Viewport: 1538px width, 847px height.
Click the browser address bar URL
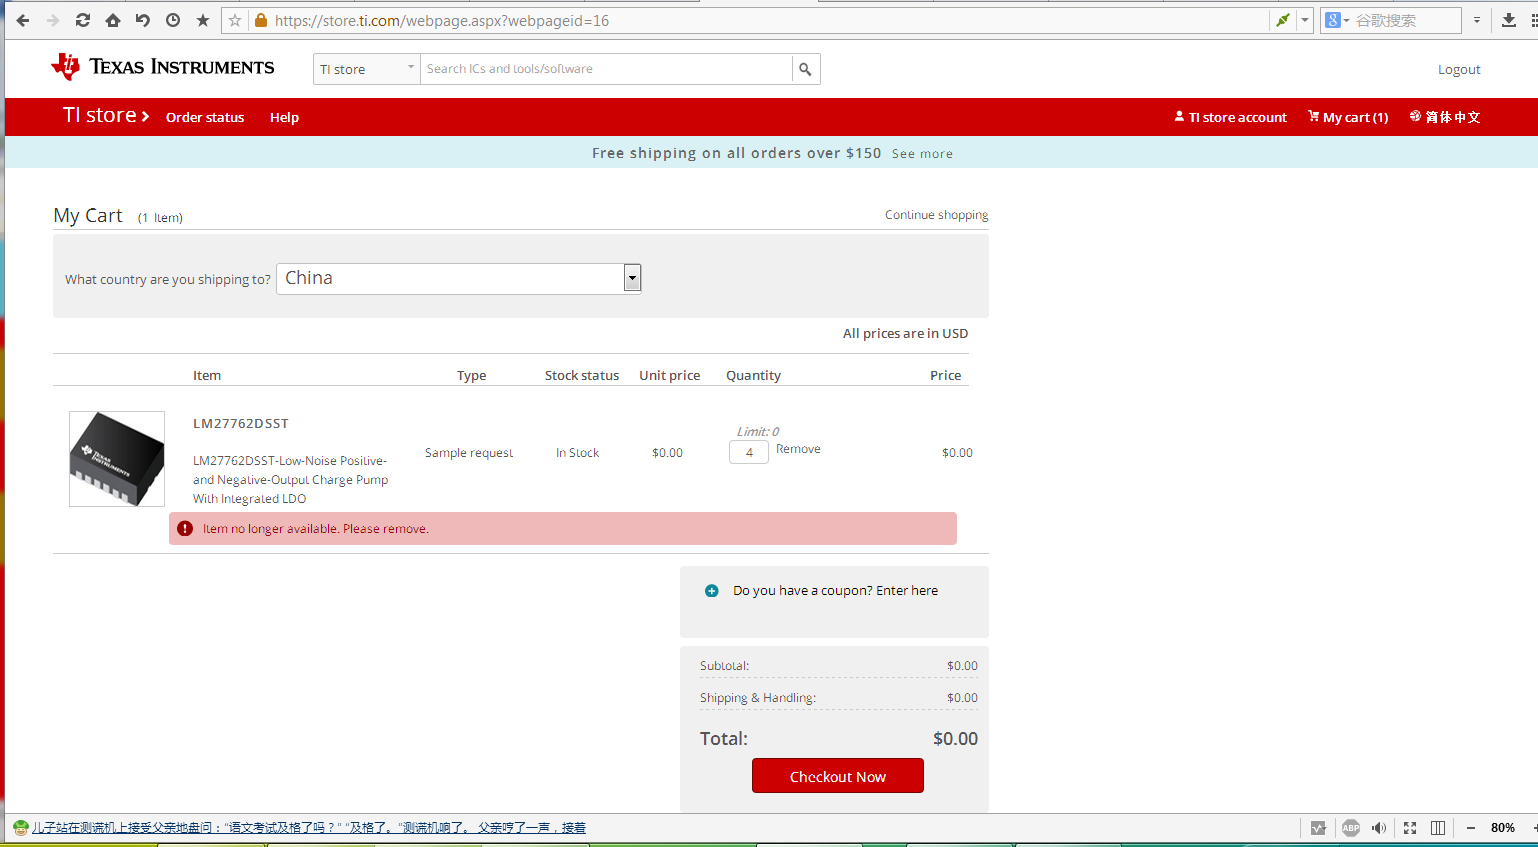442,20
